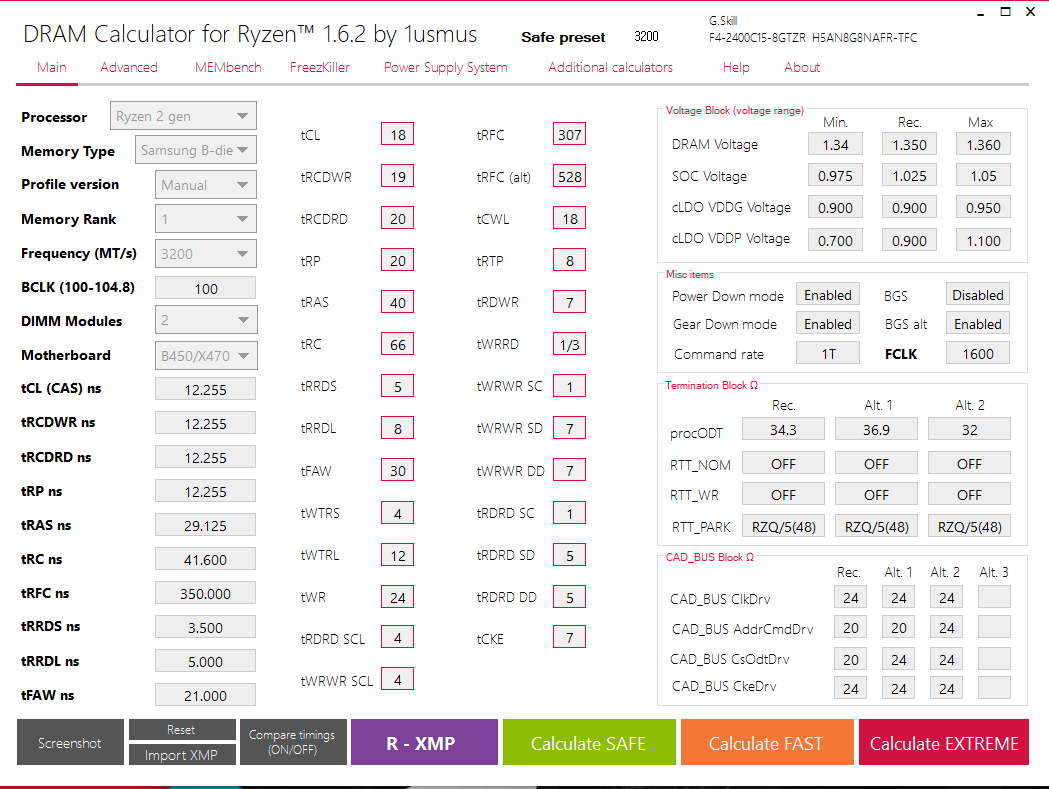Click Calculate SAFE button

(x=589, y=742)
